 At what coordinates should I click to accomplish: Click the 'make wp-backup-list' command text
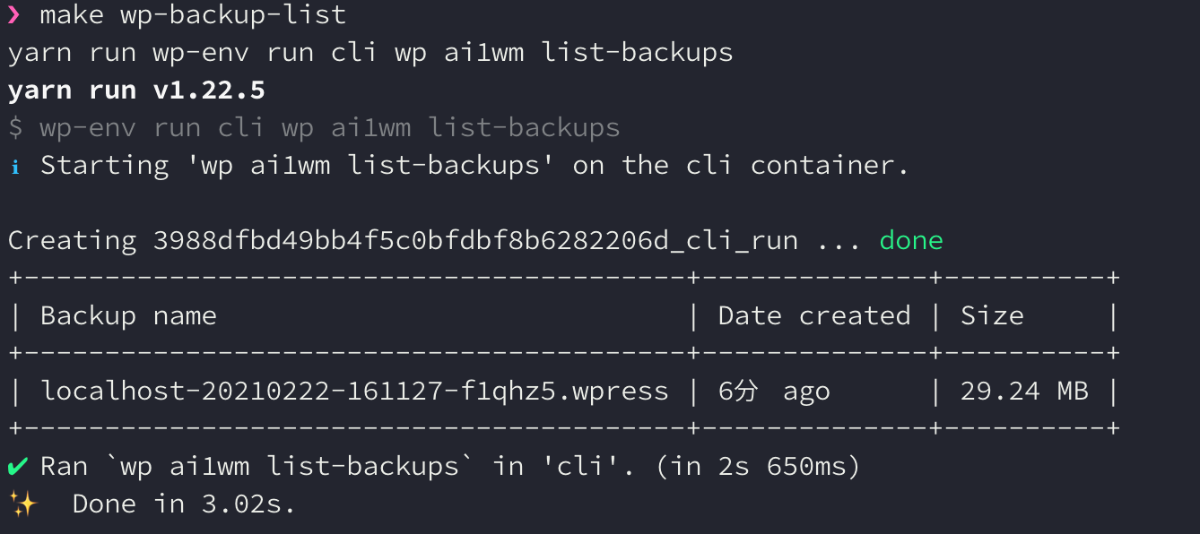point(193,15)
